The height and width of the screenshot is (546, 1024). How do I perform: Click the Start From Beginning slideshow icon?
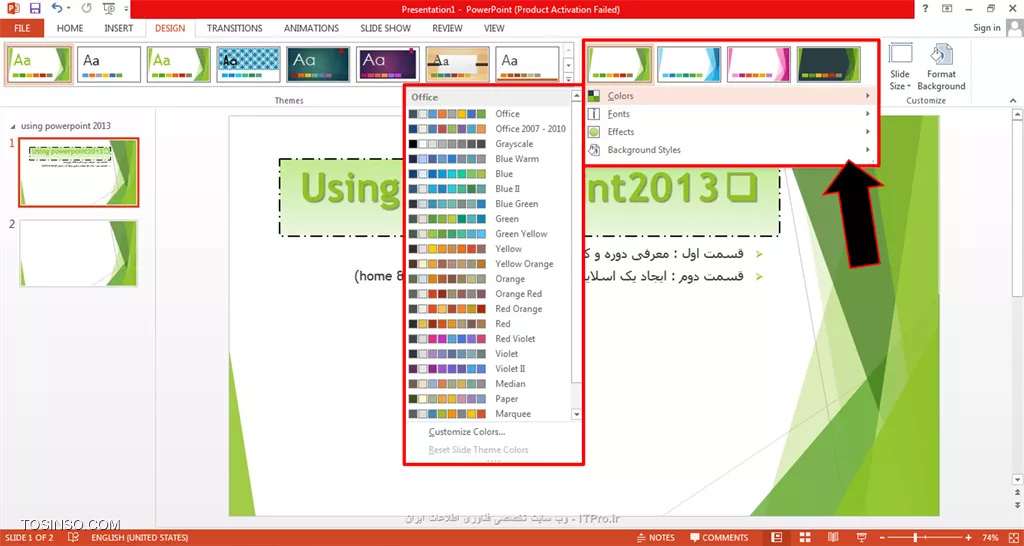(x=108, y=8)
